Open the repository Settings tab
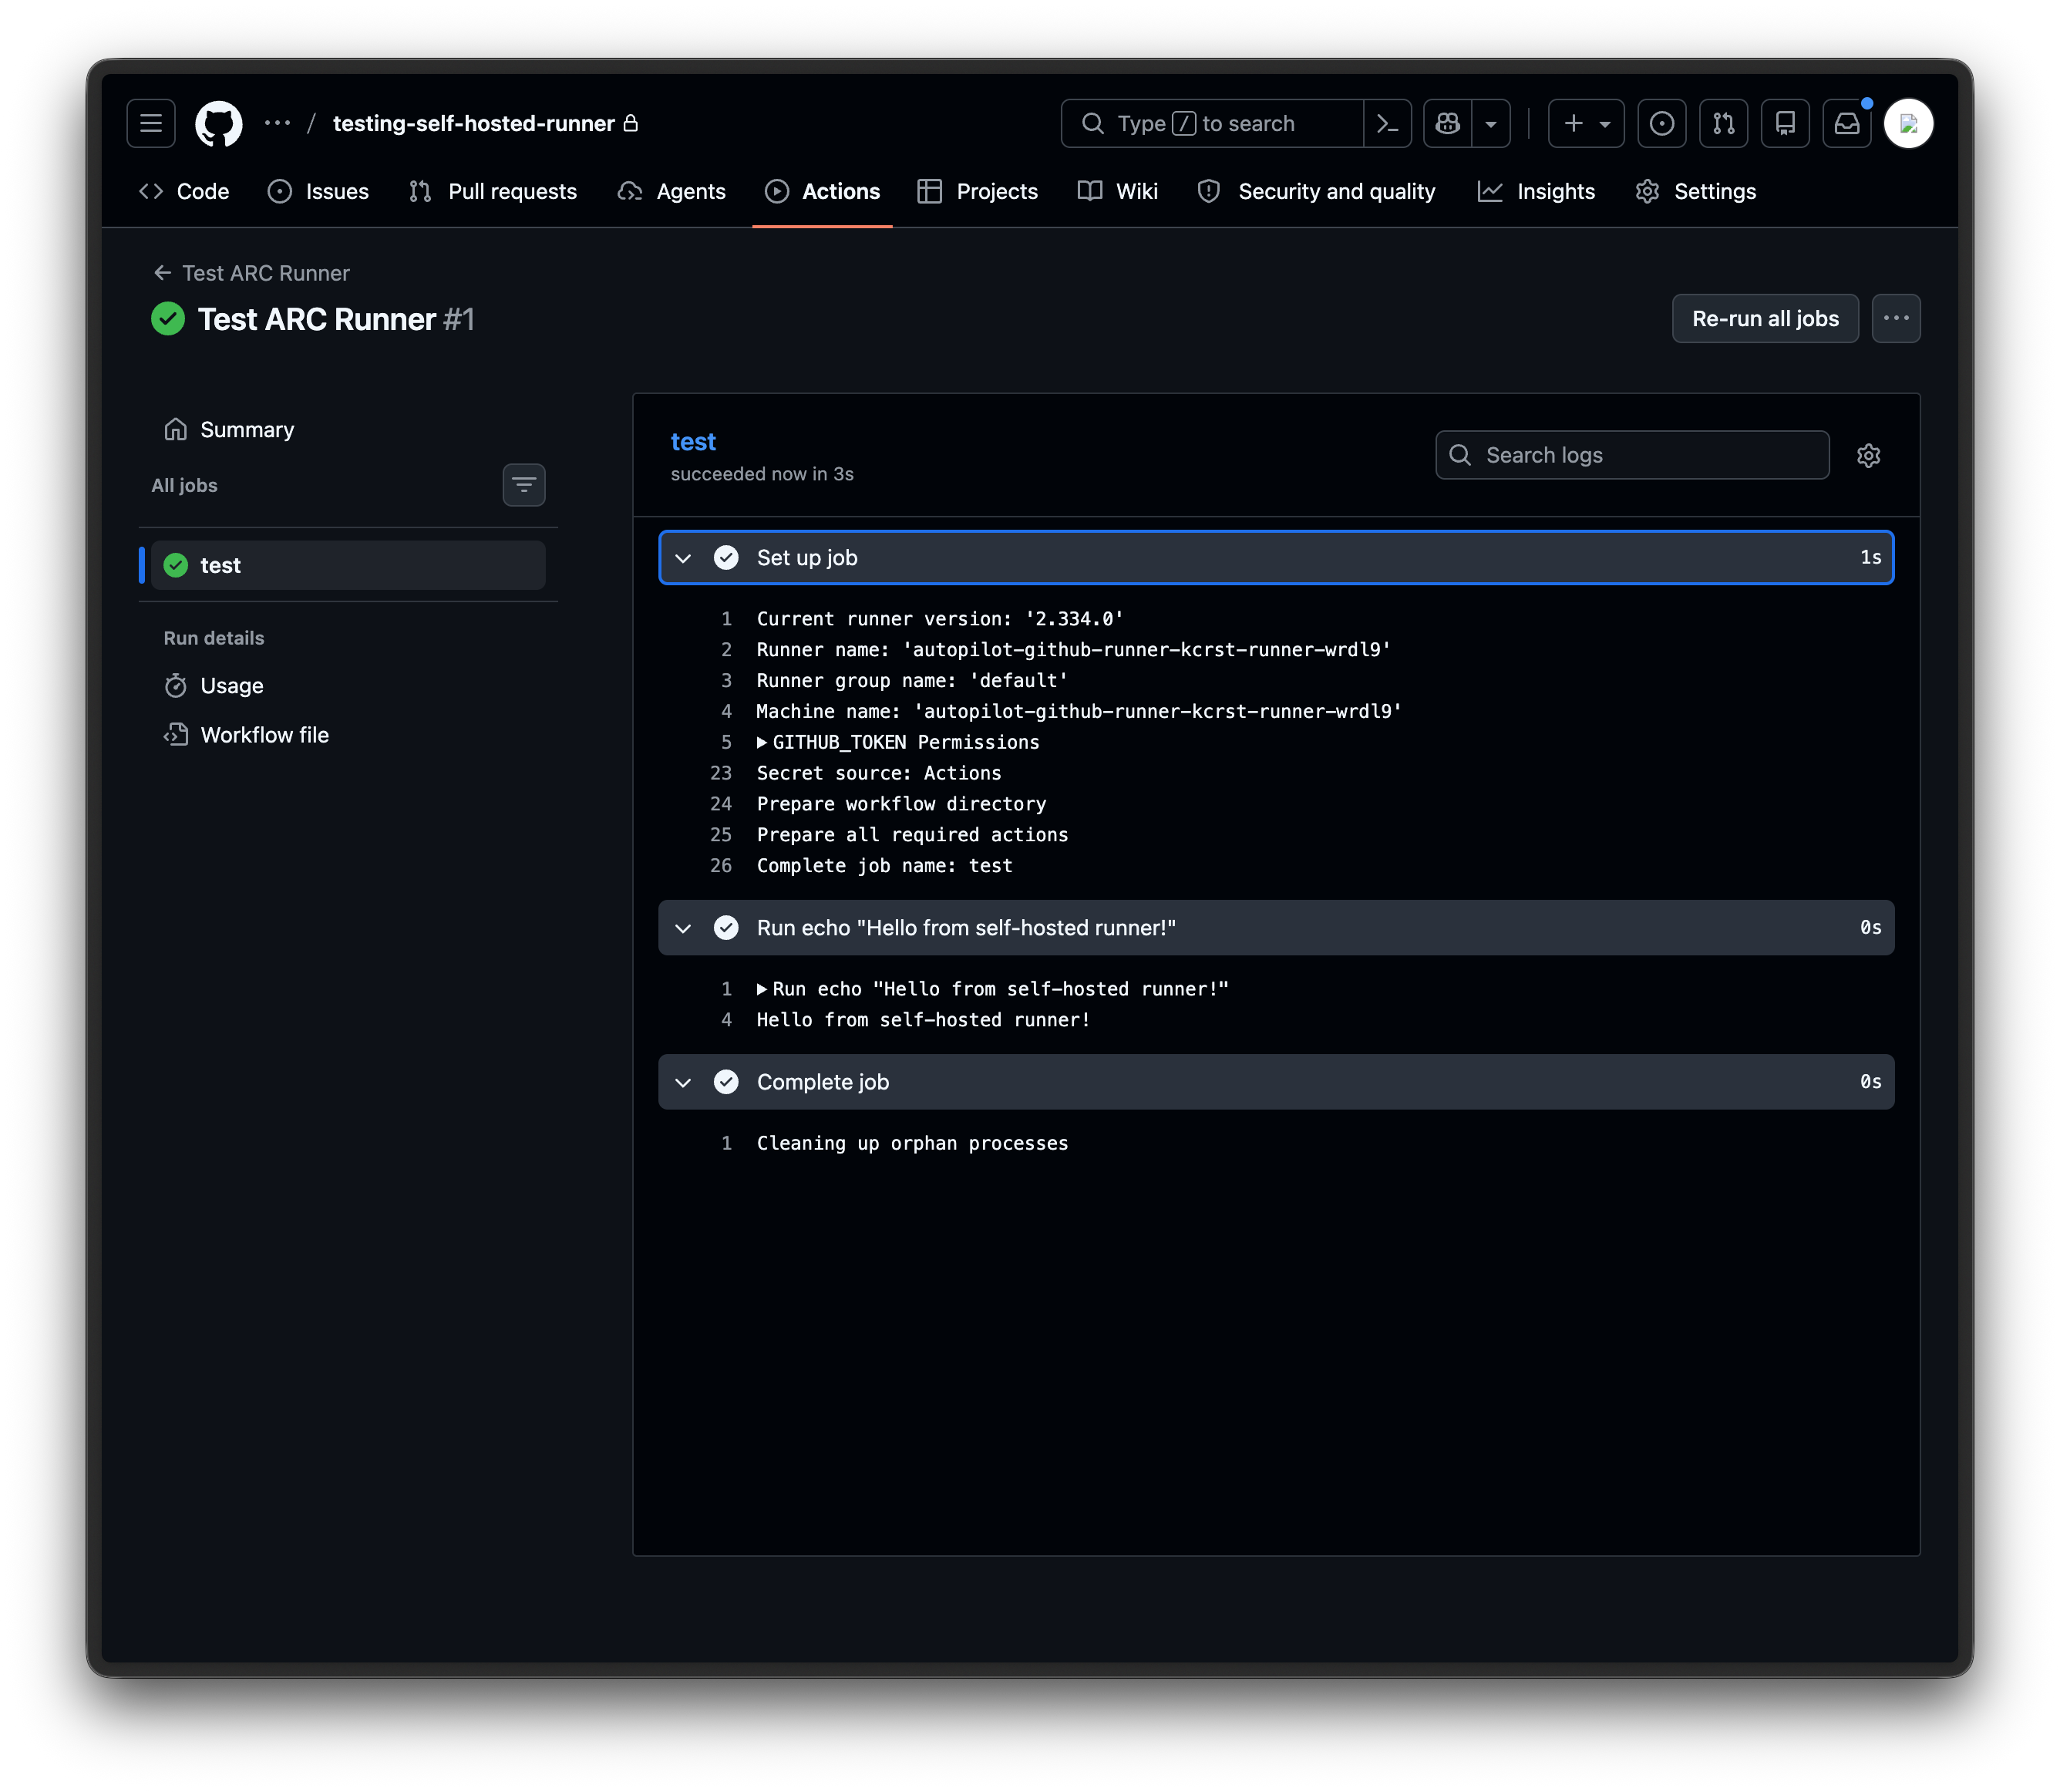The width and height of the screenshot is (2060, 1792). [x=1696, y=191]
